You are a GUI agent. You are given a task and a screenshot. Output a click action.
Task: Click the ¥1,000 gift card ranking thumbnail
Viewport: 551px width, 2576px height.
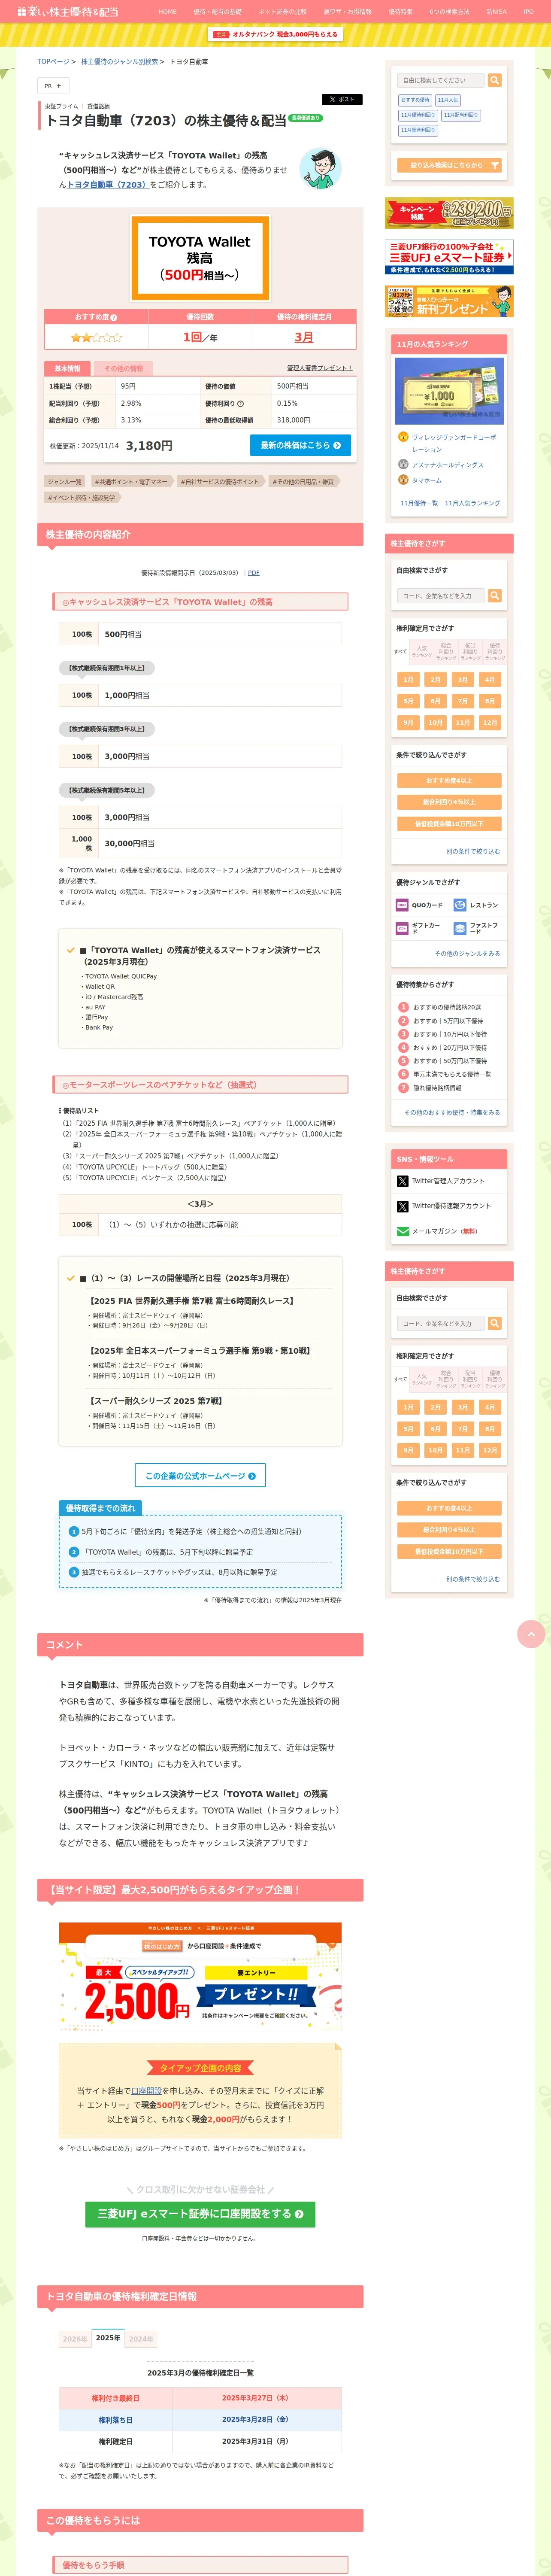[x=449, y=391]
